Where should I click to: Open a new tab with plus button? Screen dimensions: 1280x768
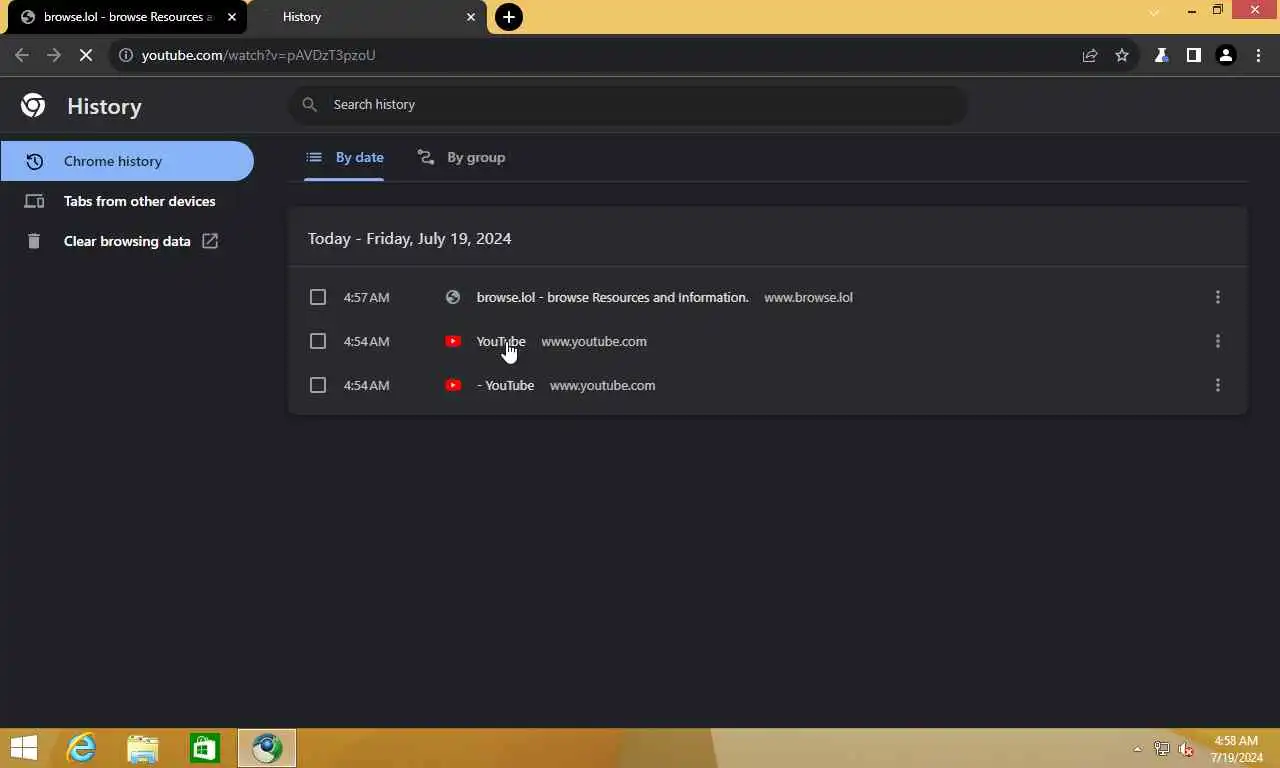(509, 17)
